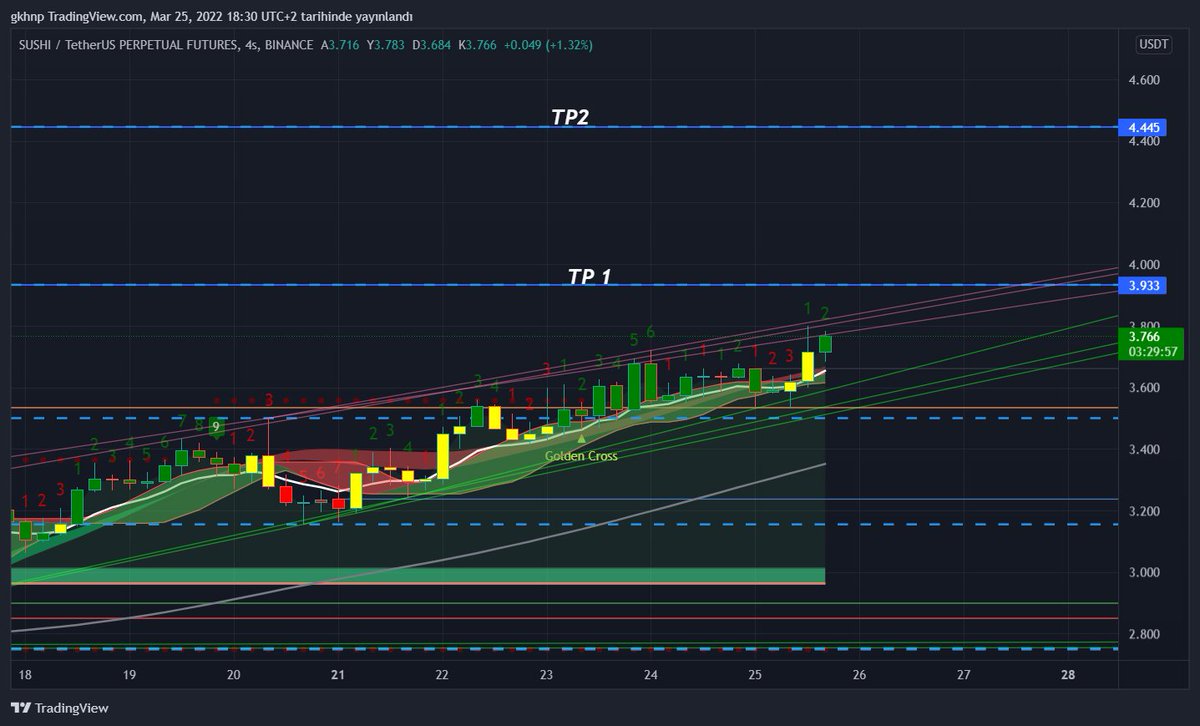The image size is (1200, 726).
Task: Click the 4.600 price axis label
Action: [x=1143, y=80]
